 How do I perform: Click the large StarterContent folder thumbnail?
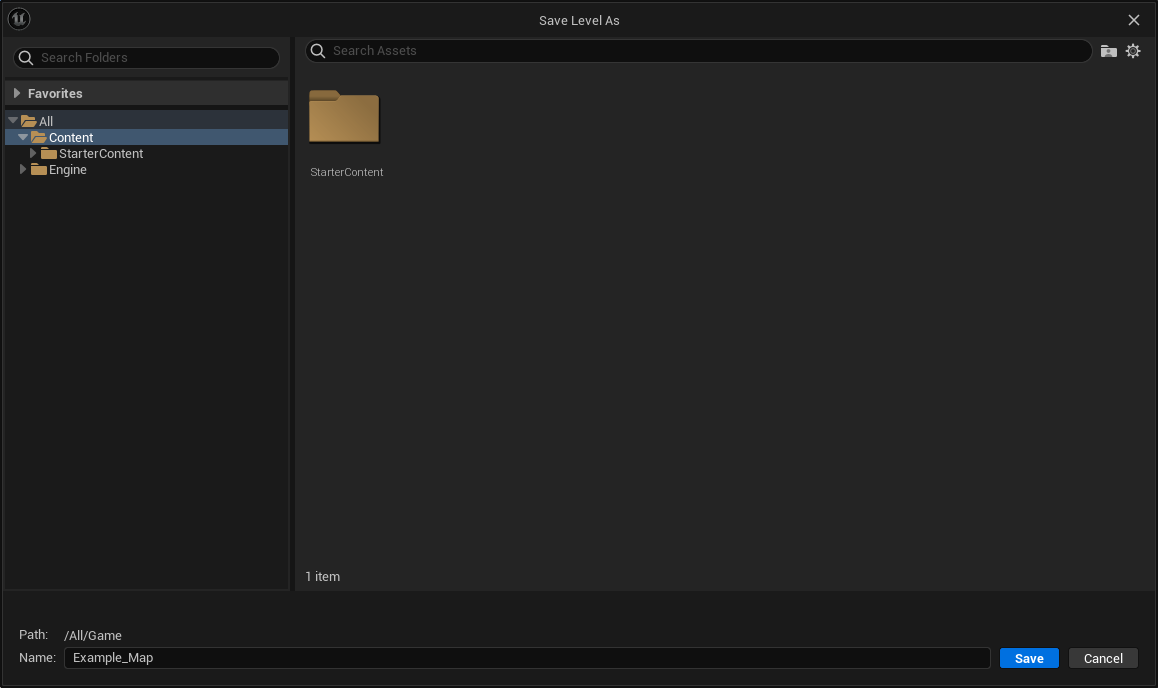[344, 118]
